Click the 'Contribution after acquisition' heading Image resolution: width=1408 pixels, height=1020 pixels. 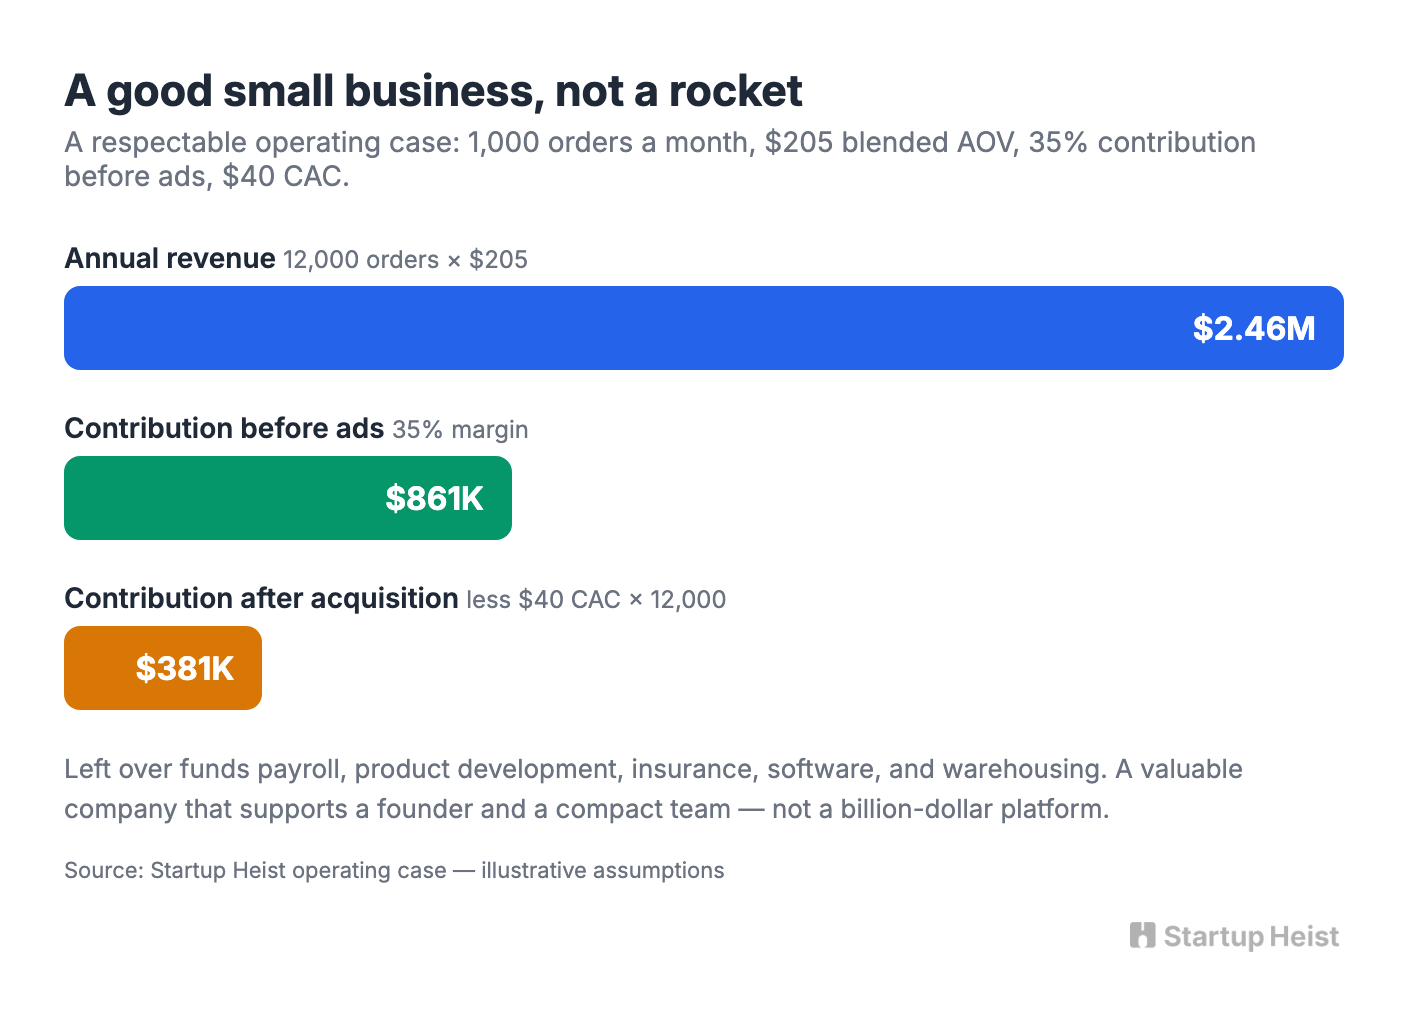click(261, 598)
